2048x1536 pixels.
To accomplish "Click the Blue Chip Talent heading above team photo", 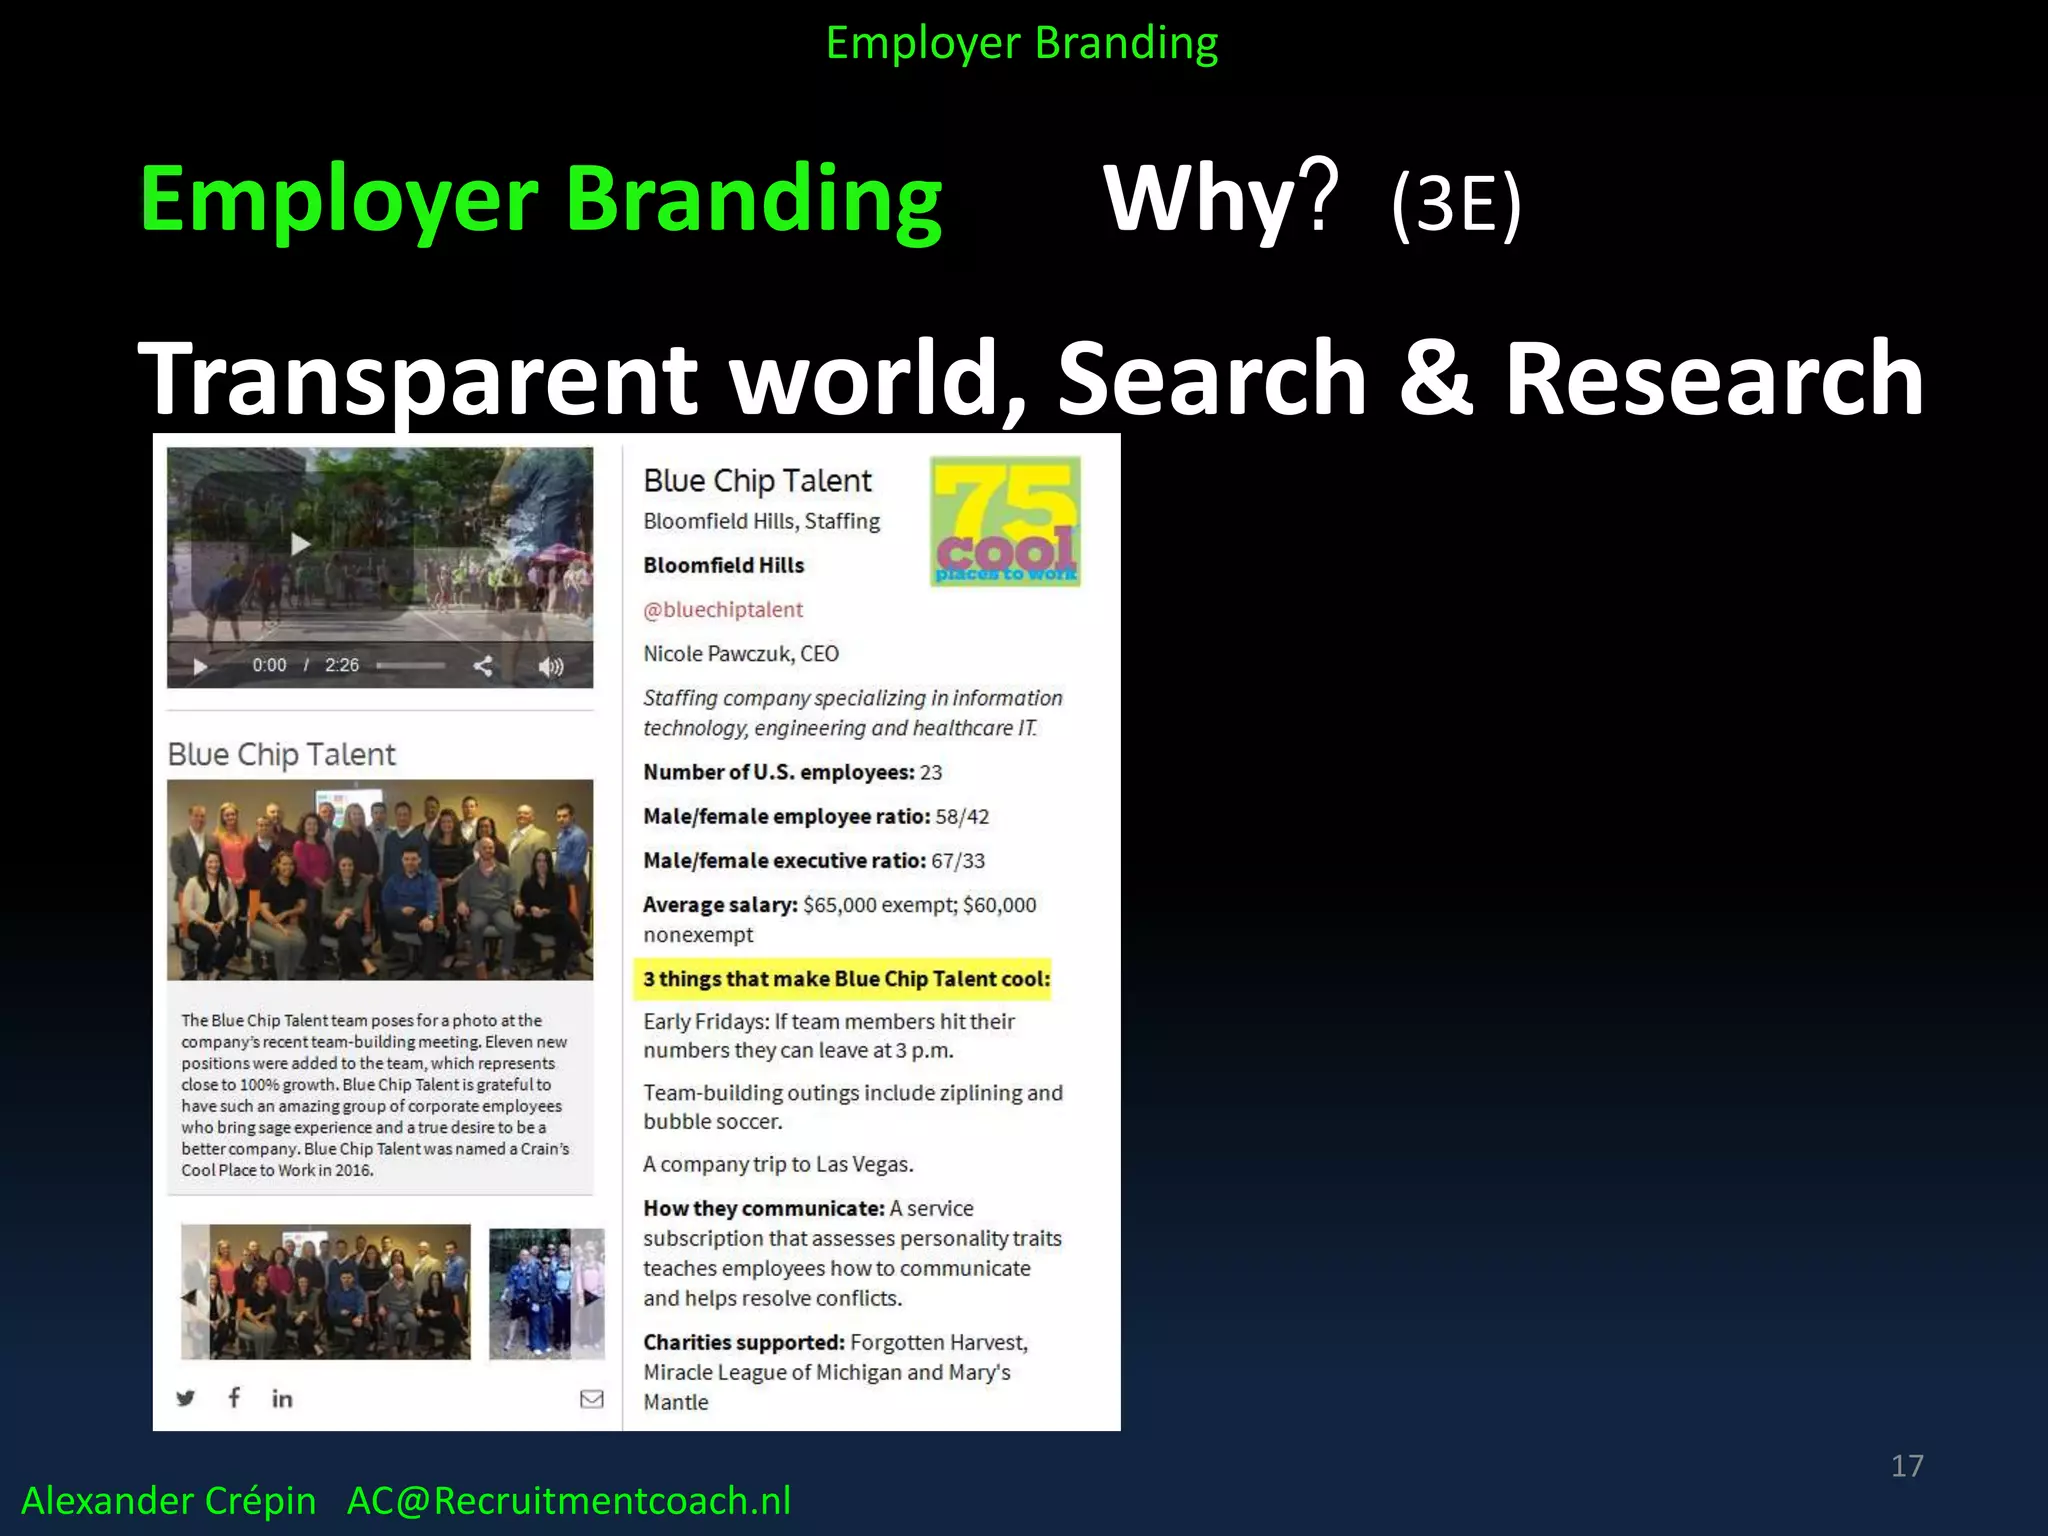I will point(282,754).
